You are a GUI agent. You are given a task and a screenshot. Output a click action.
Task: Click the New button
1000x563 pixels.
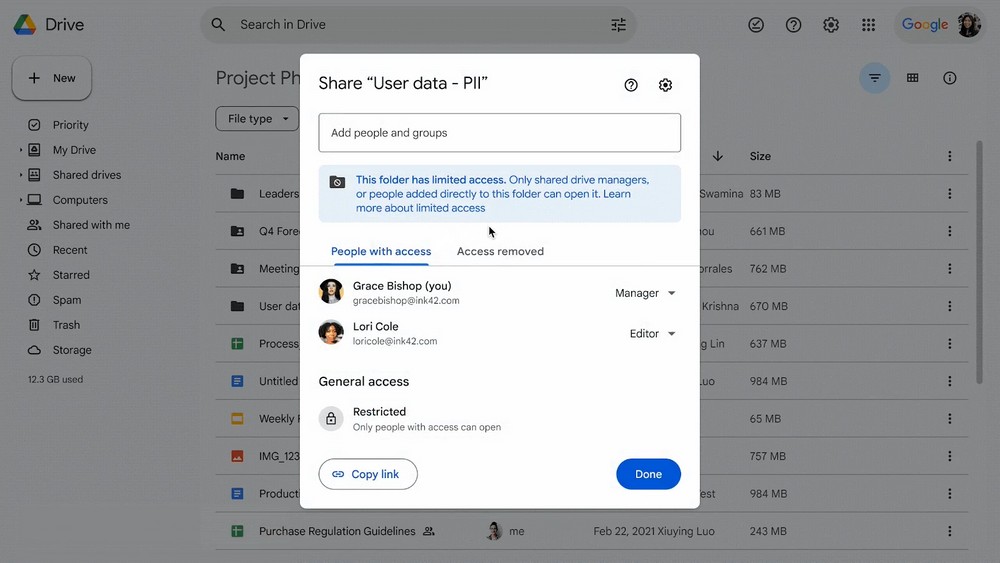(x=52, y=78)
